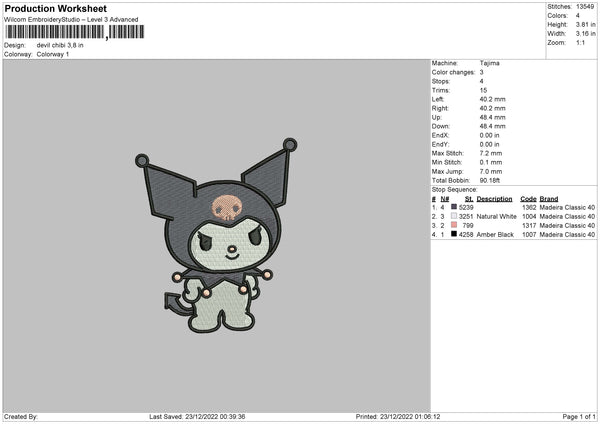Click the Zoom value '1:1'
This screenshot has width=600, height=424.
point(580,42)
